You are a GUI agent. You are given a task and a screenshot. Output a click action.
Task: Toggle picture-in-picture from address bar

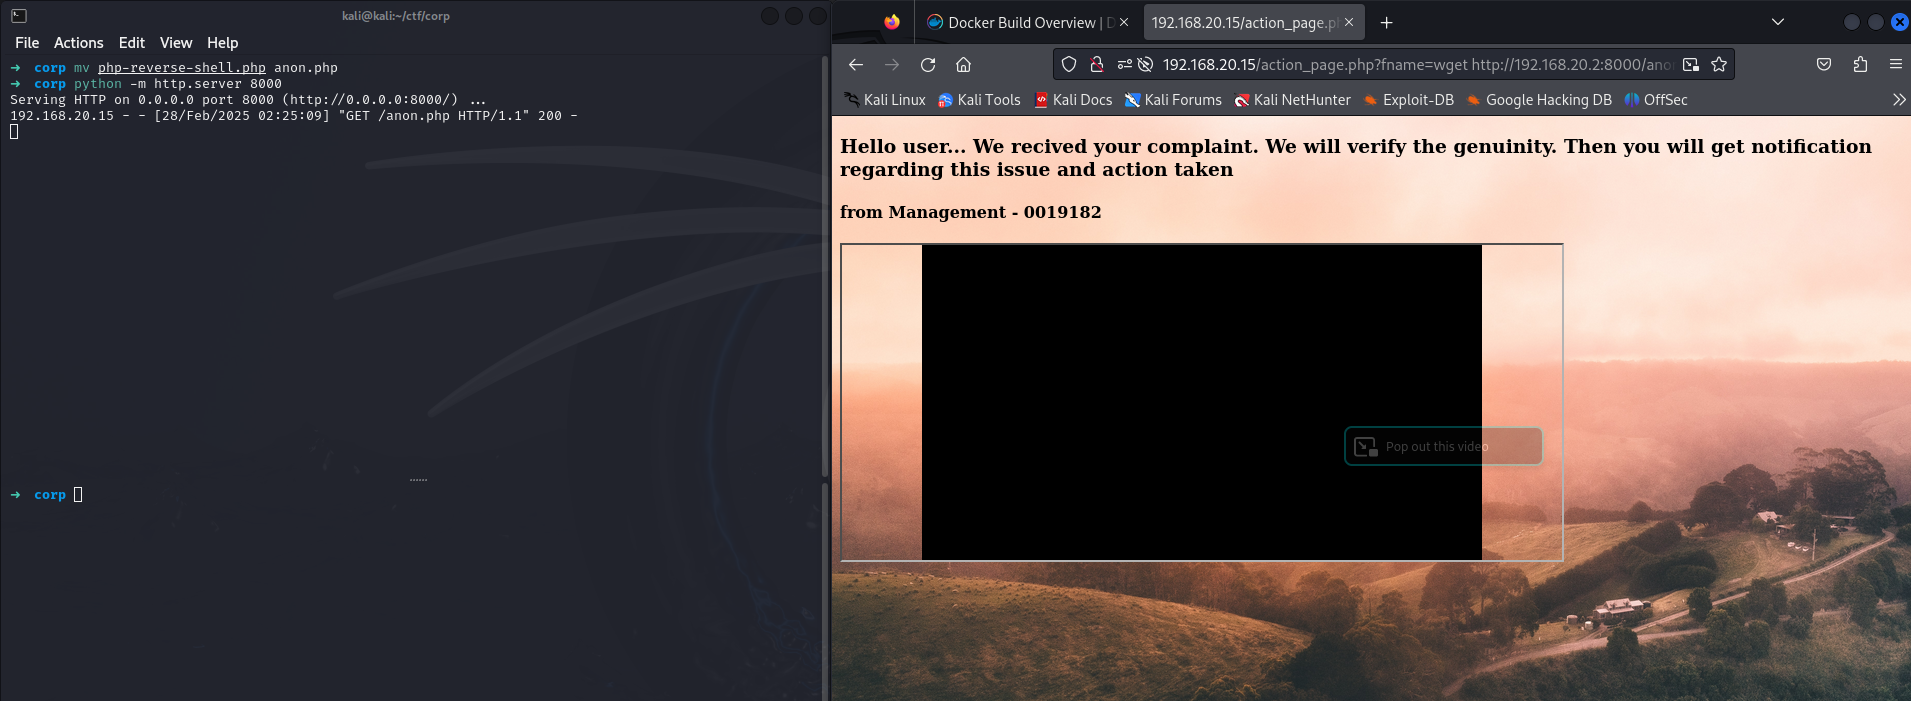pyautogui.click(x=1691, y=64)
